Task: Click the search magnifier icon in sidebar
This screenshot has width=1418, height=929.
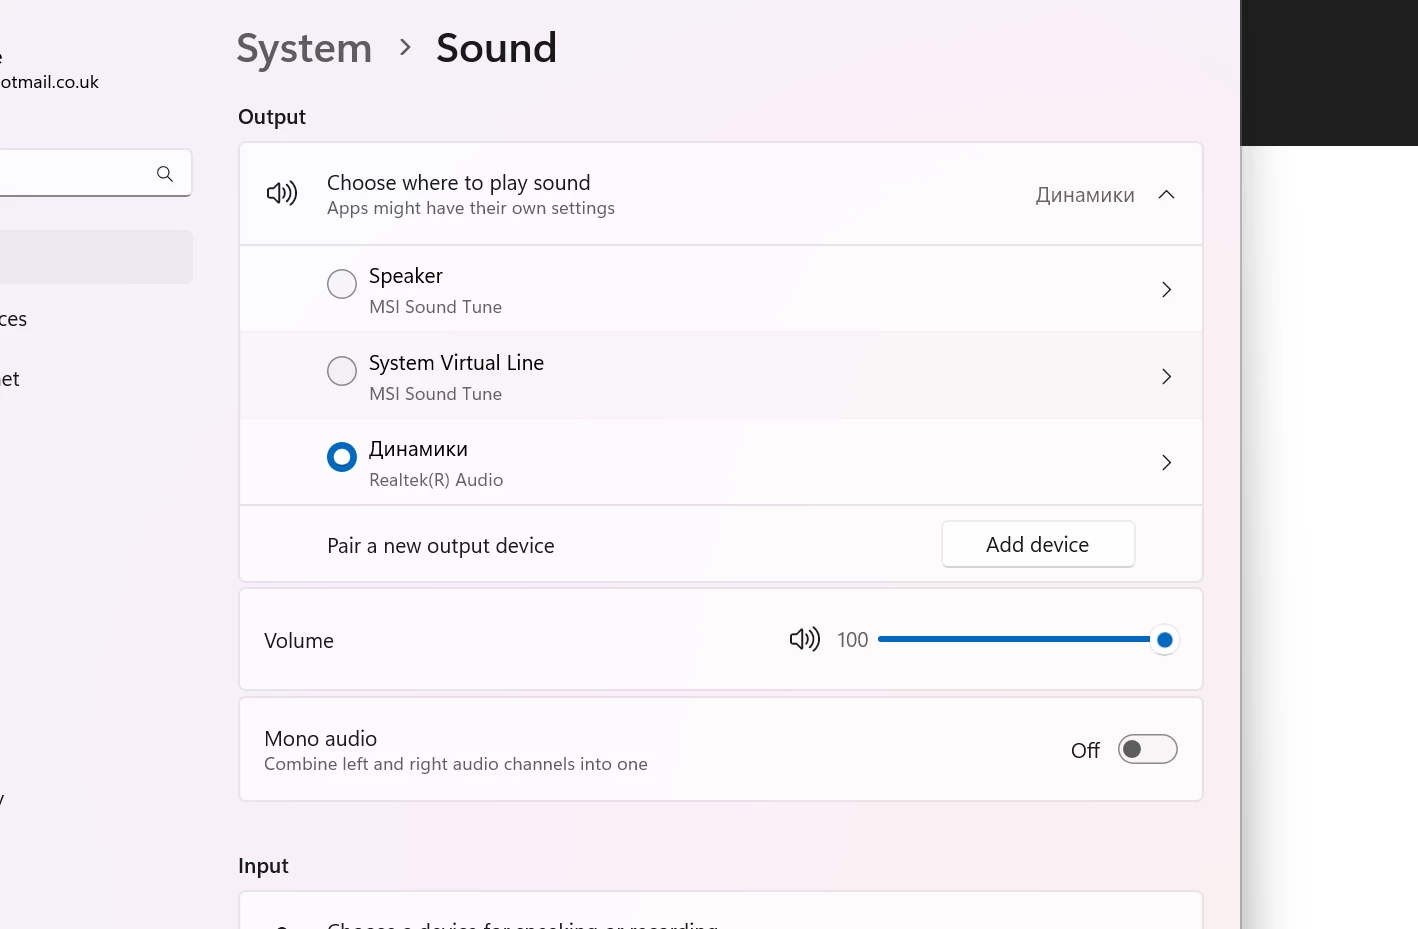Action: tap(165, 174)
